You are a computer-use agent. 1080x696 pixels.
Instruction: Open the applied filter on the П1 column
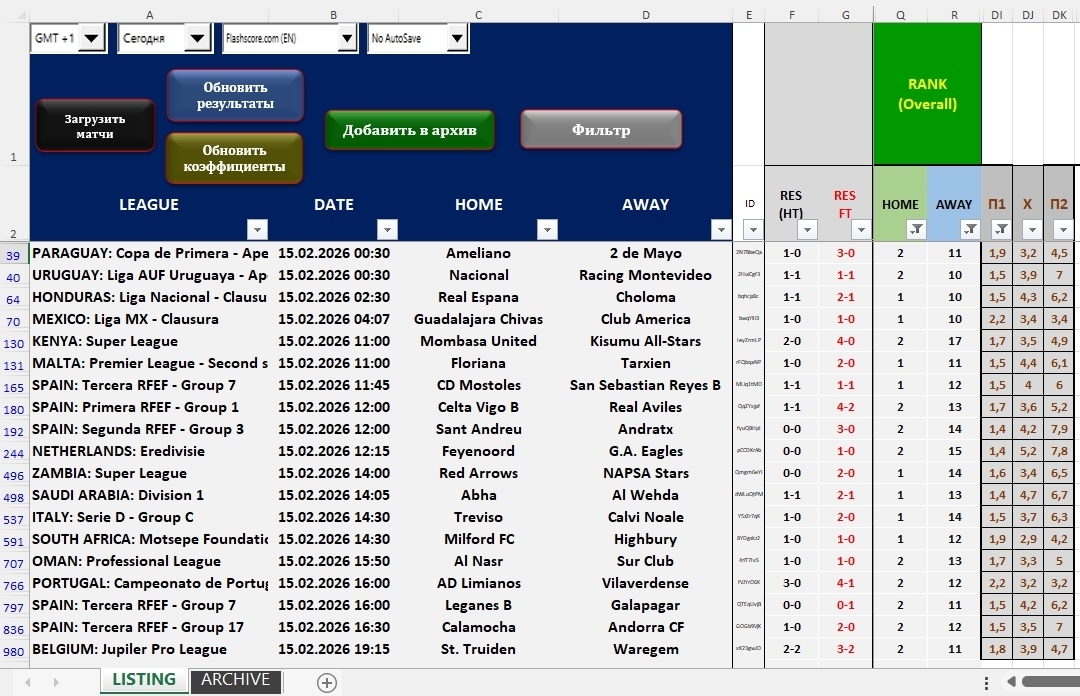(1001, 229)
